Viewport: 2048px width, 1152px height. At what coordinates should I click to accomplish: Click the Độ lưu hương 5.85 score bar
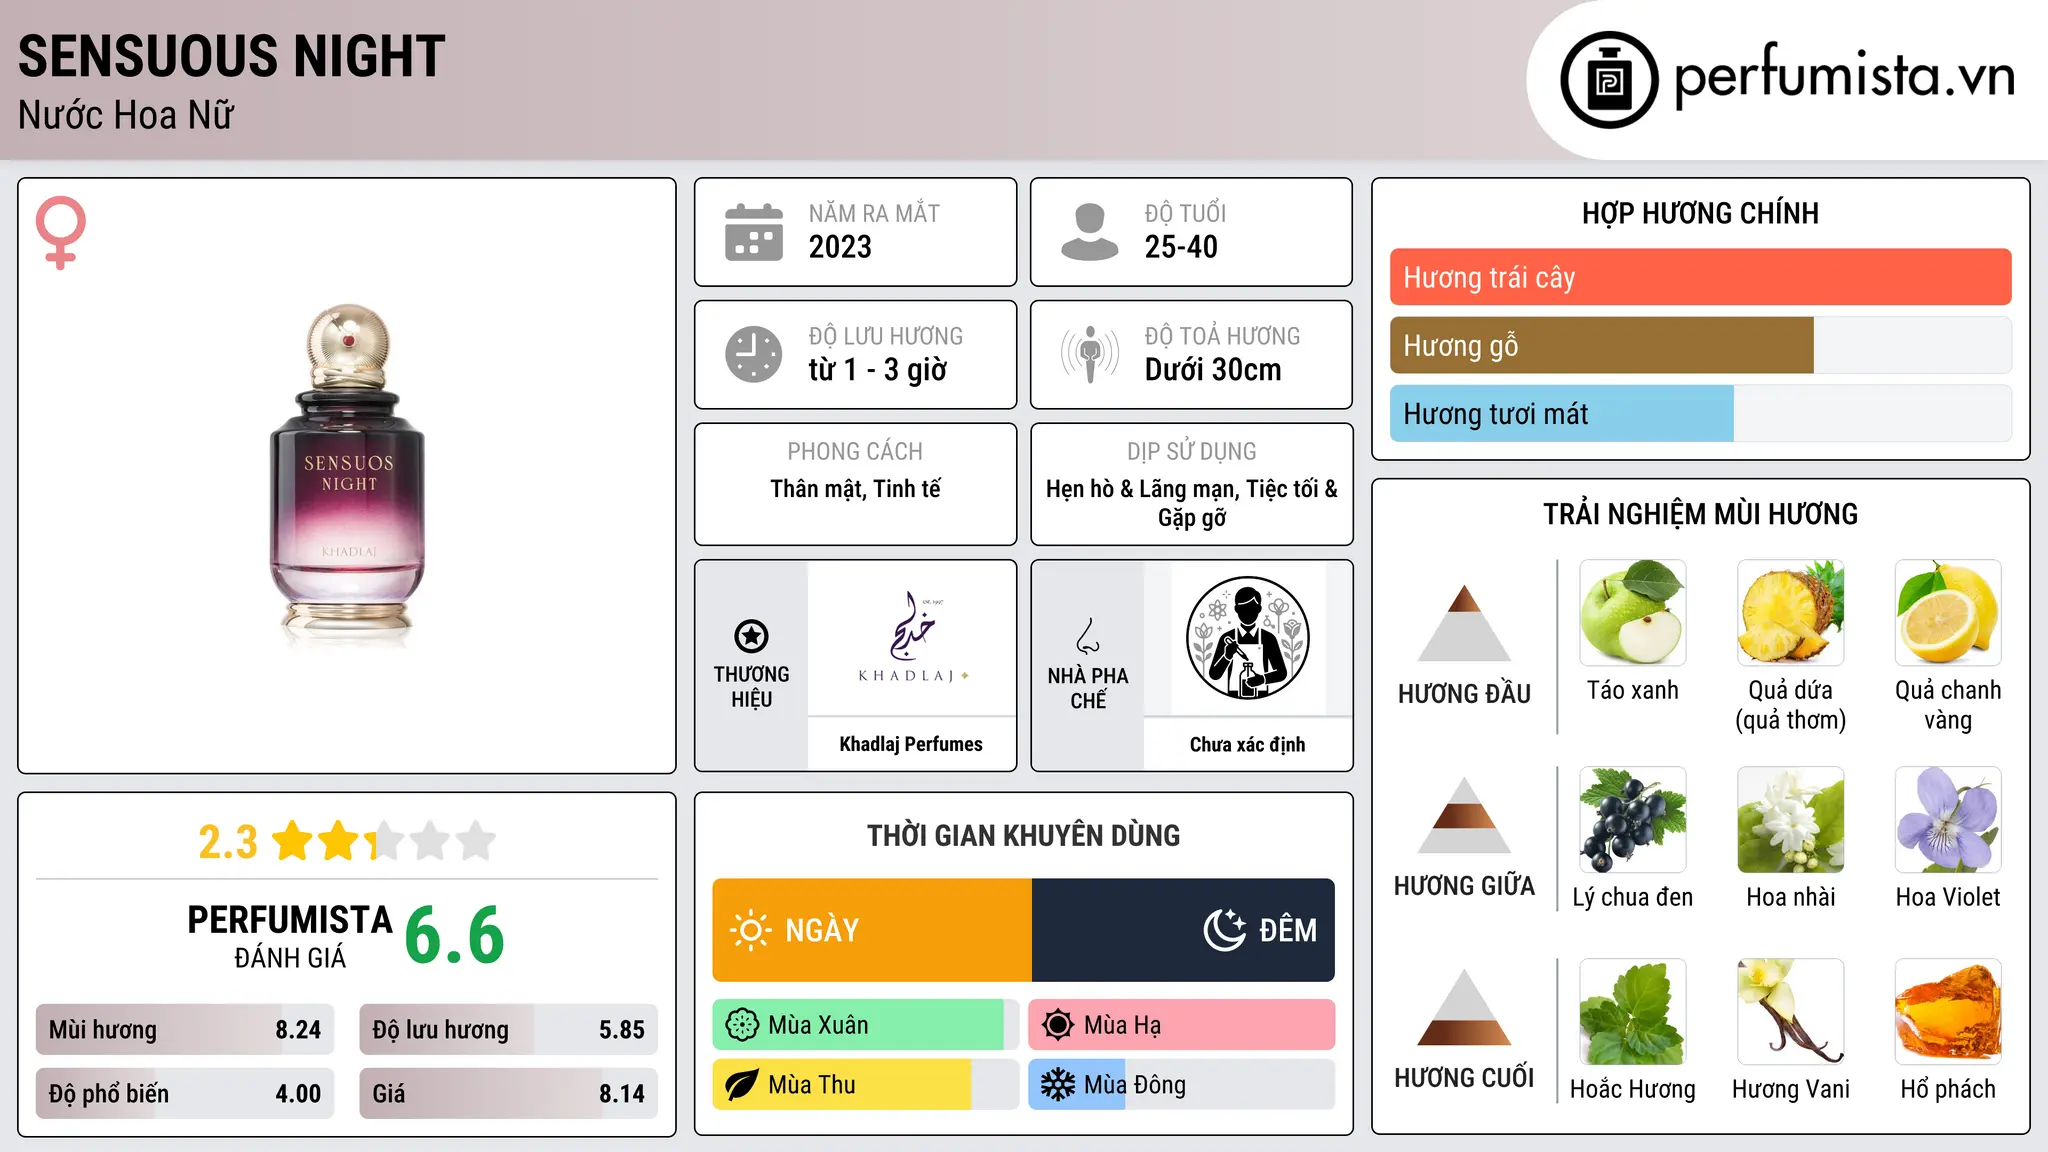[508, 1029]
